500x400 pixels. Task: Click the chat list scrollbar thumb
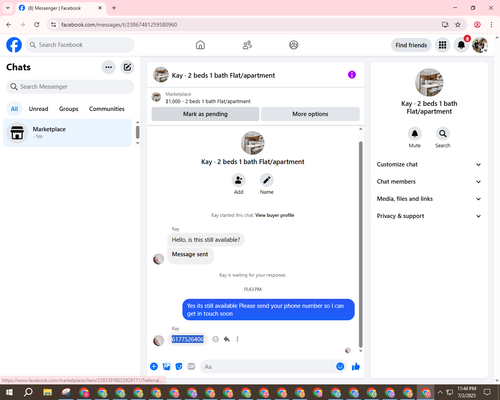coord(137,132)
